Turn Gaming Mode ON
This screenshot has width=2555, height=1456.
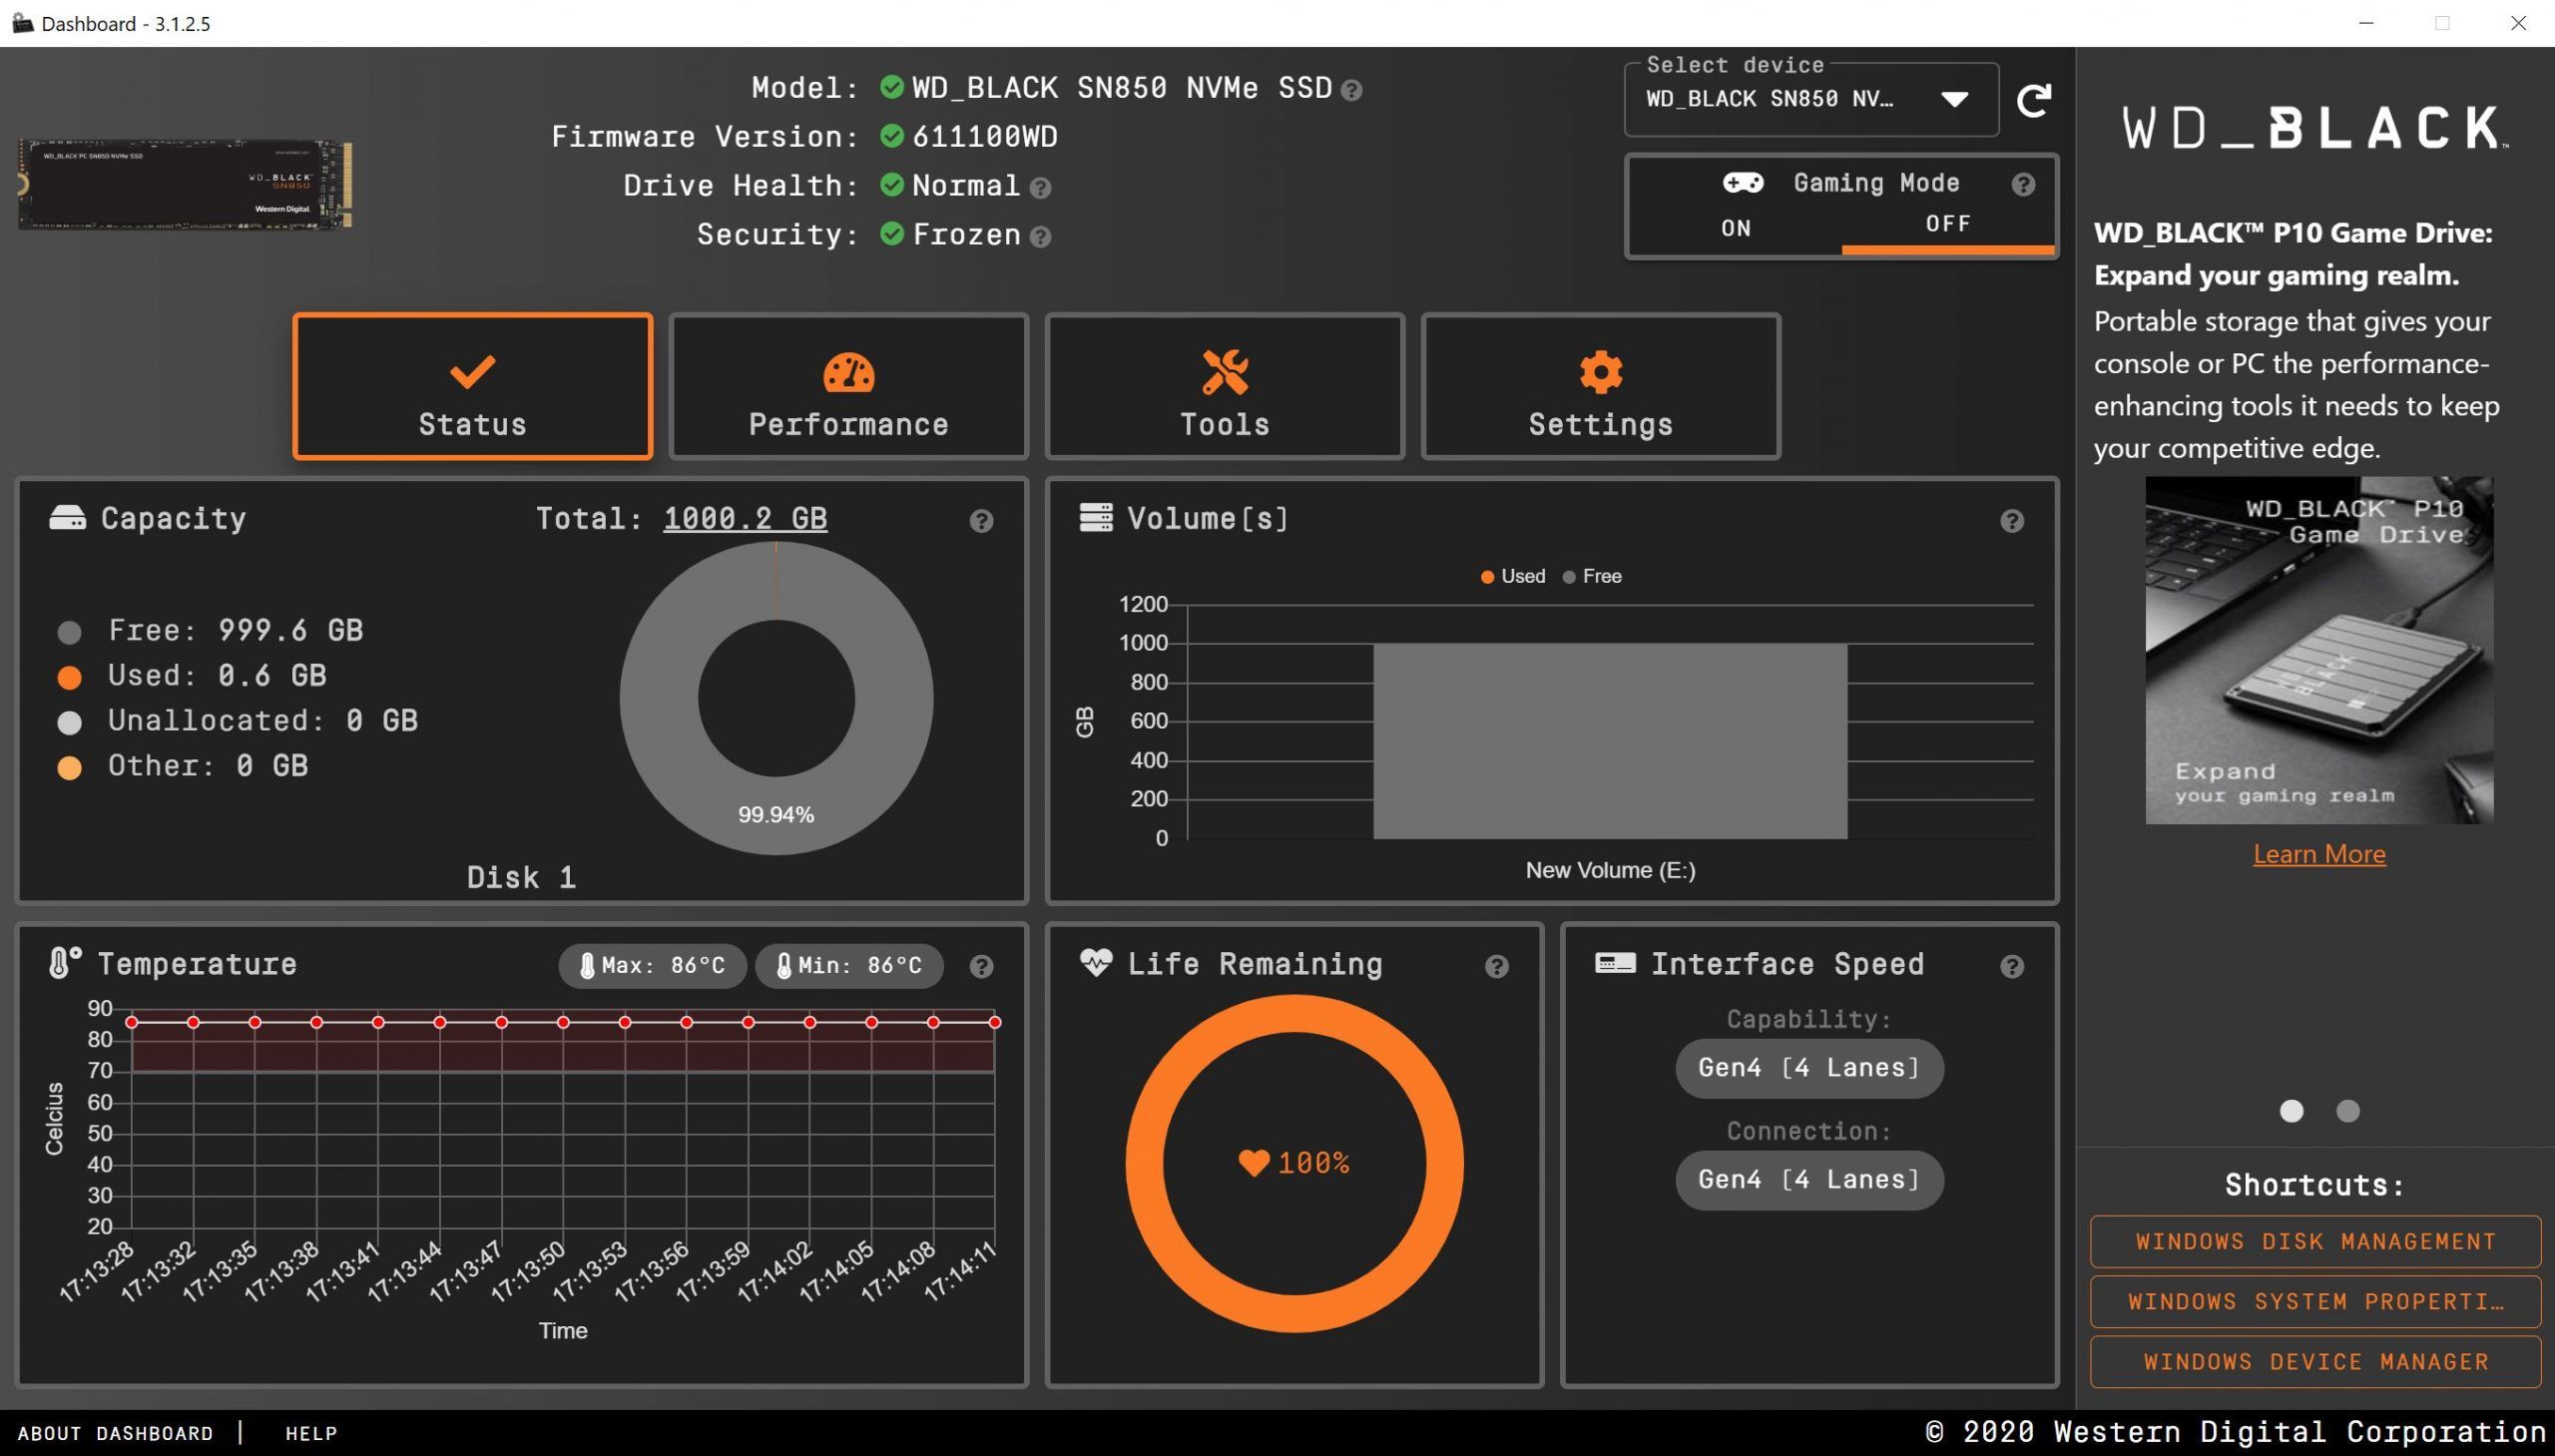coord(1735,228)
